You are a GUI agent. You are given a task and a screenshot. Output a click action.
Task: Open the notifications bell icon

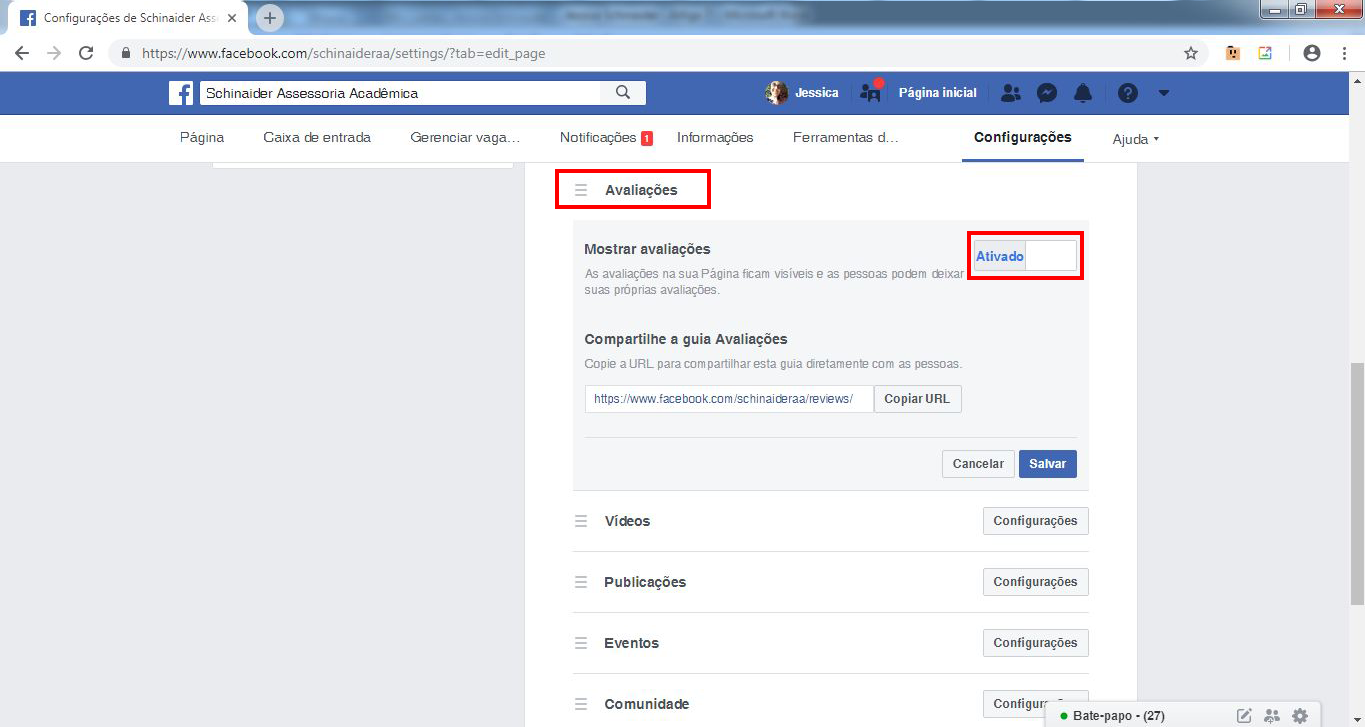point(1083,93)
